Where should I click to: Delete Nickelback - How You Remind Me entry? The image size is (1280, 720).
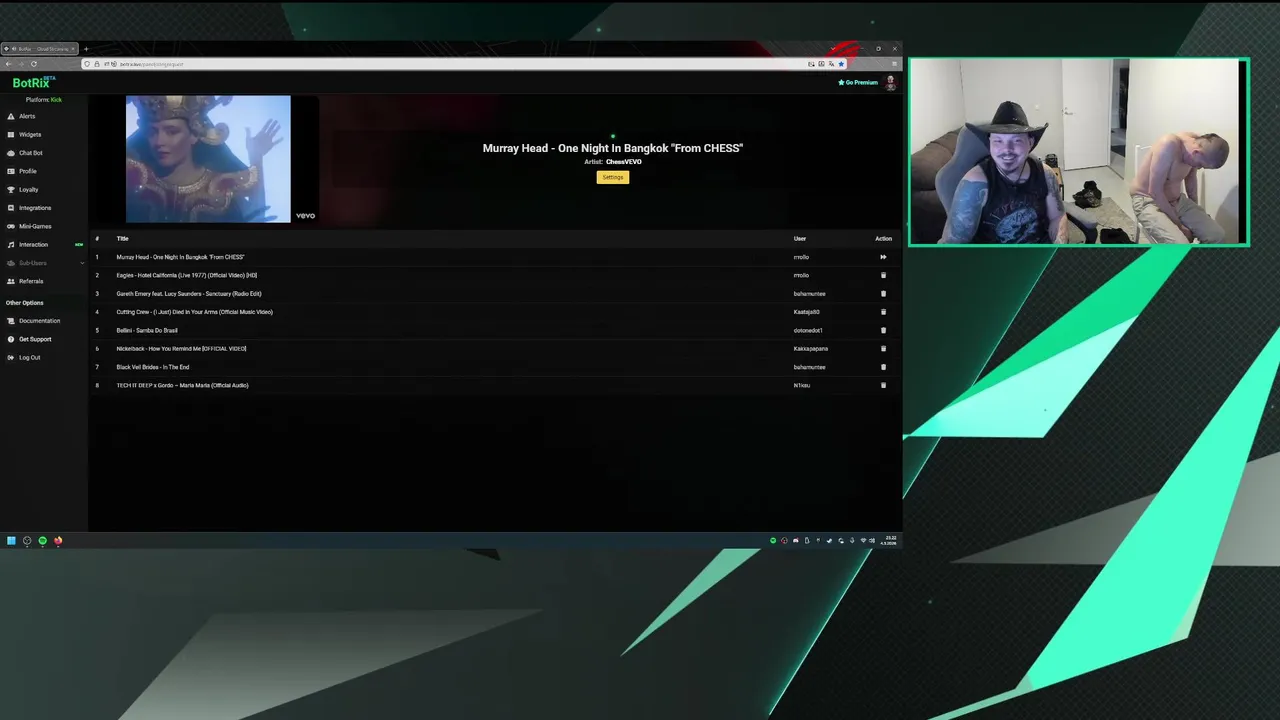tap(883, 349)
